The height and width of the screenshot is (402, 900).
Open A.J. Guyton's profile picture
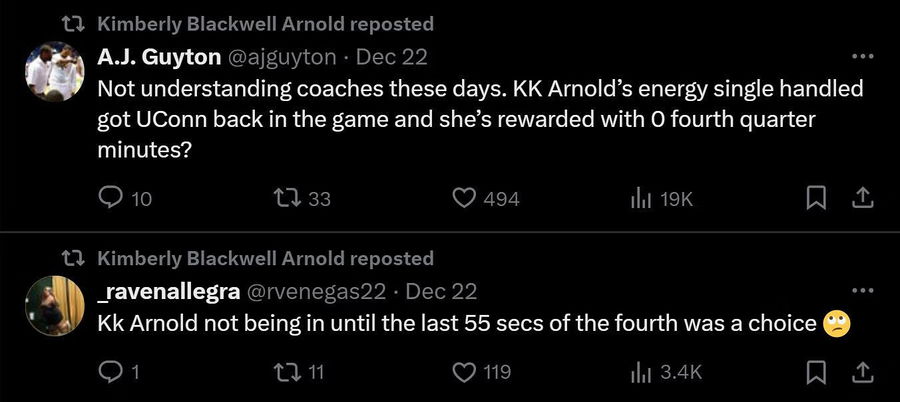(54, 70)
